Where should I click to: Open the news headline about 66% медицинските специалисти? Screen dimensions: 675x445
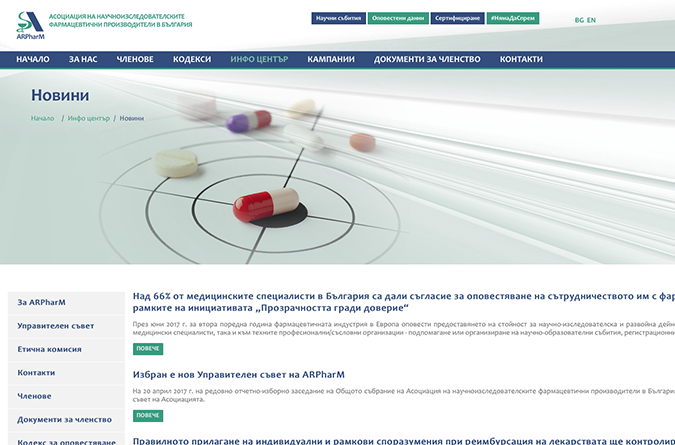pyautogui.click(x=404, y=302)
